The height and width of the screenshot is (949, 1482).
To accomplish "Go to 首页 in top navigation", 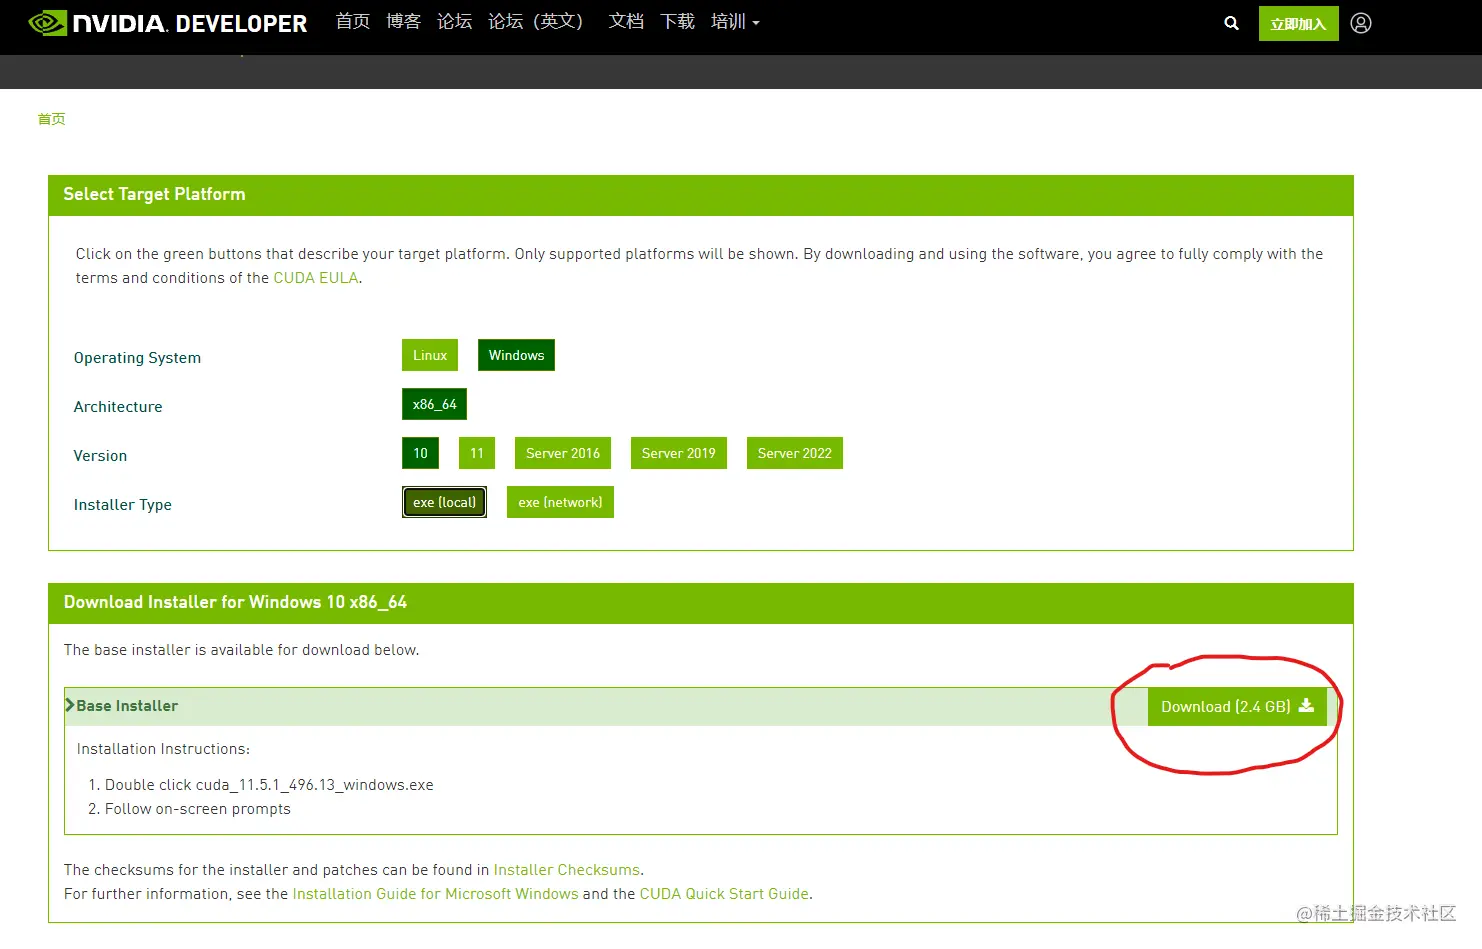I will (353, 22).
